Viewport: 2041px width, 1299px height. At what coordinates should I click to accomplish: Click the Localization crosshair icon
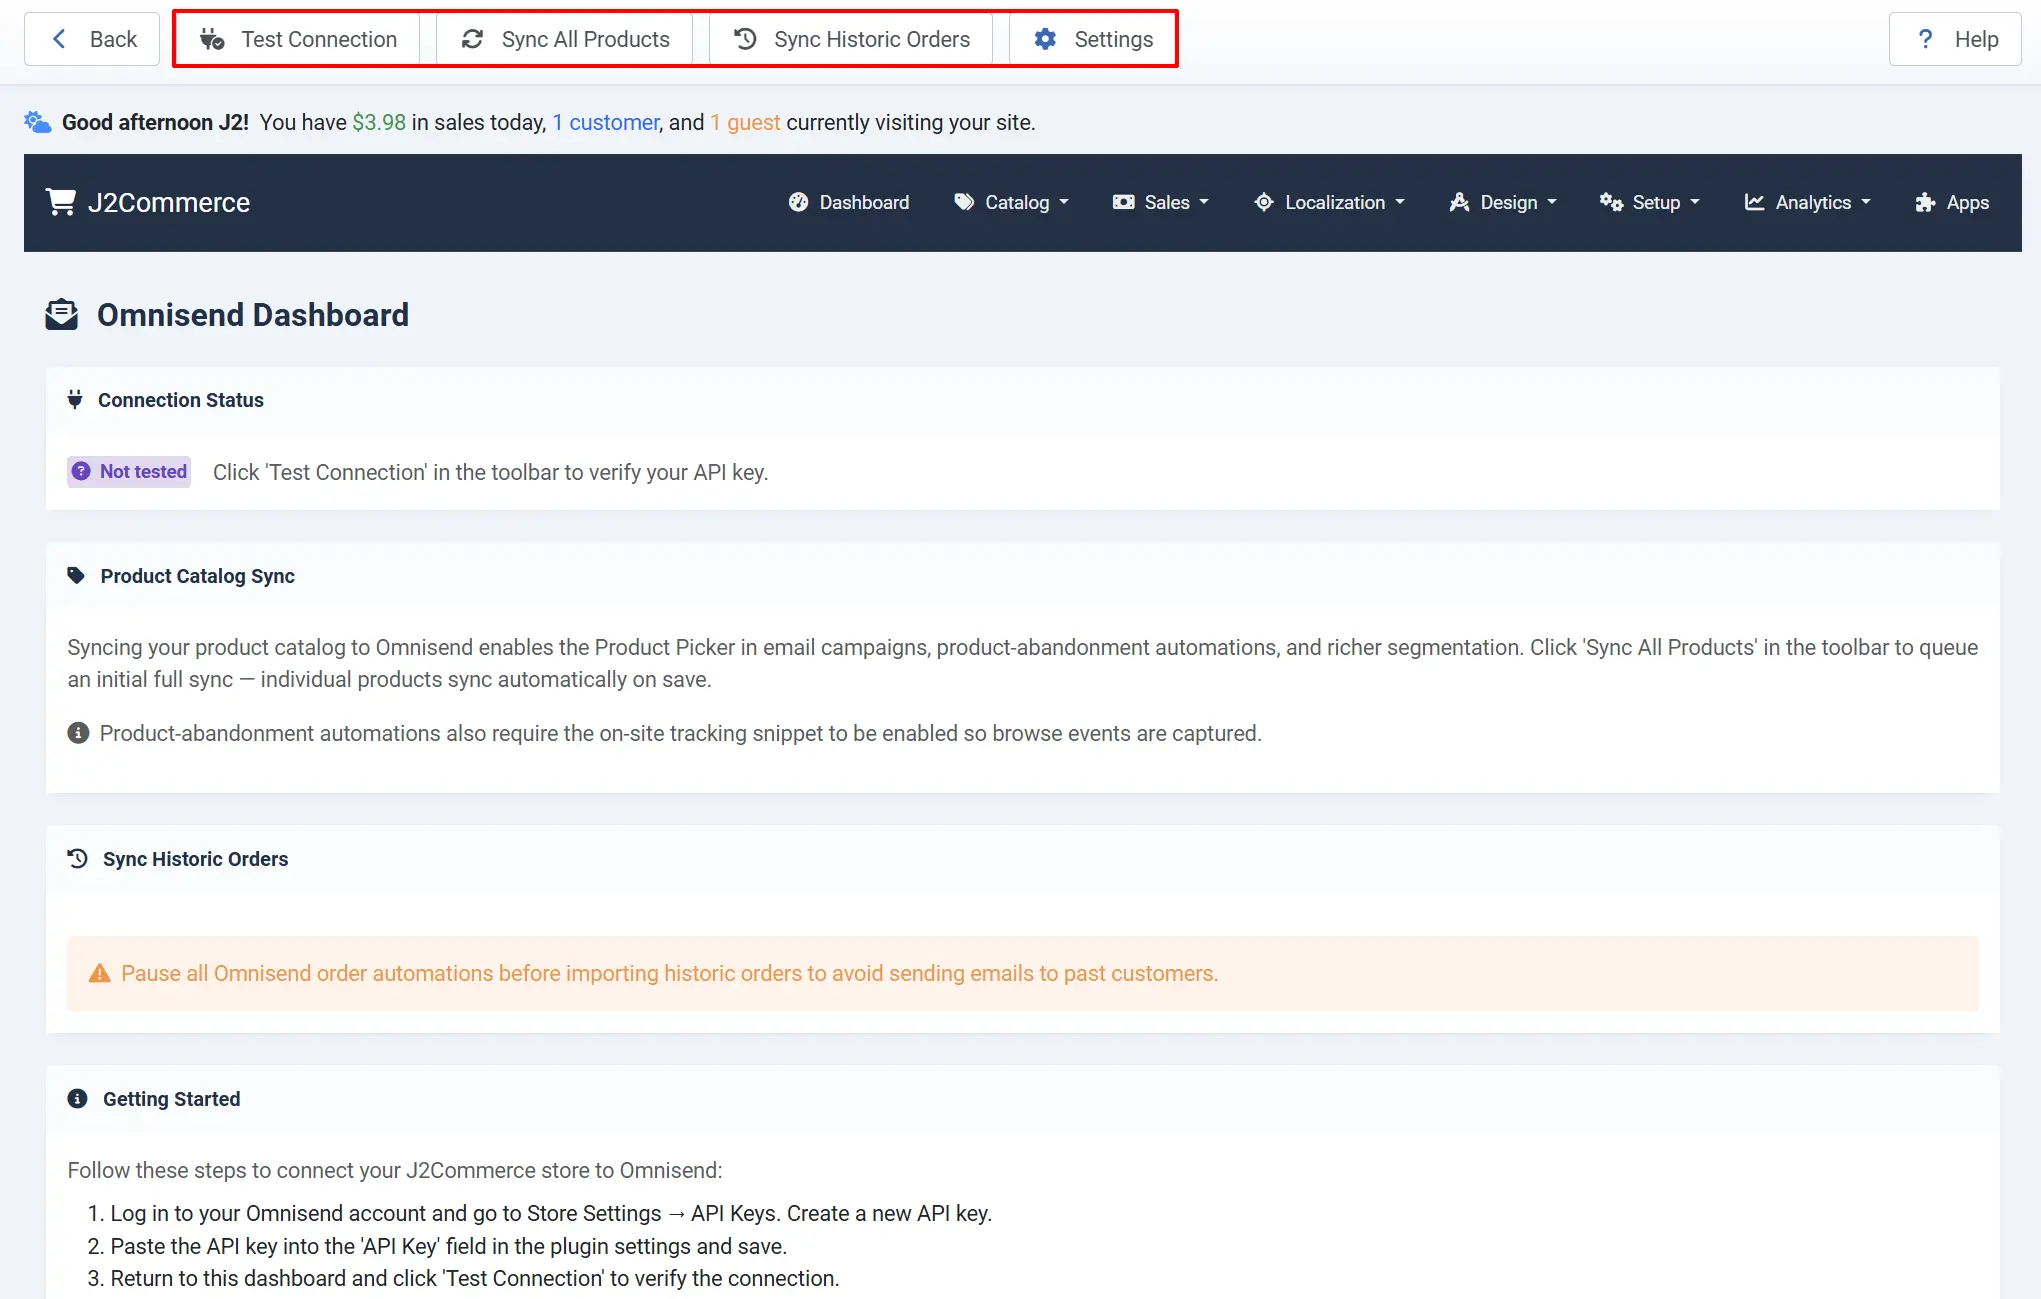pyautogui.click(x=1264, y=202)
